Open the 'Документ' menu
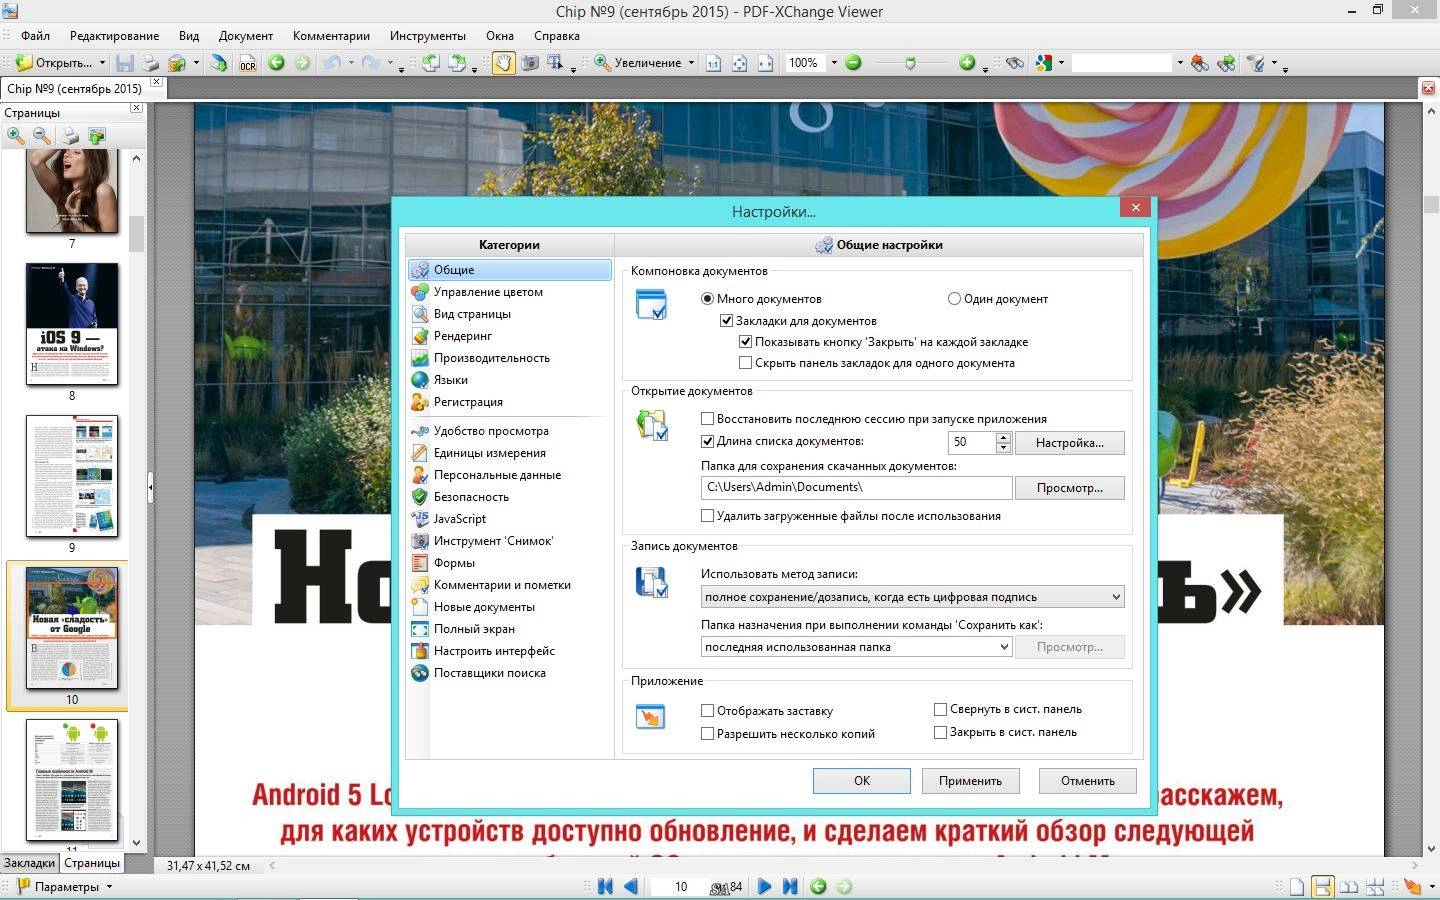 point(245,36)
